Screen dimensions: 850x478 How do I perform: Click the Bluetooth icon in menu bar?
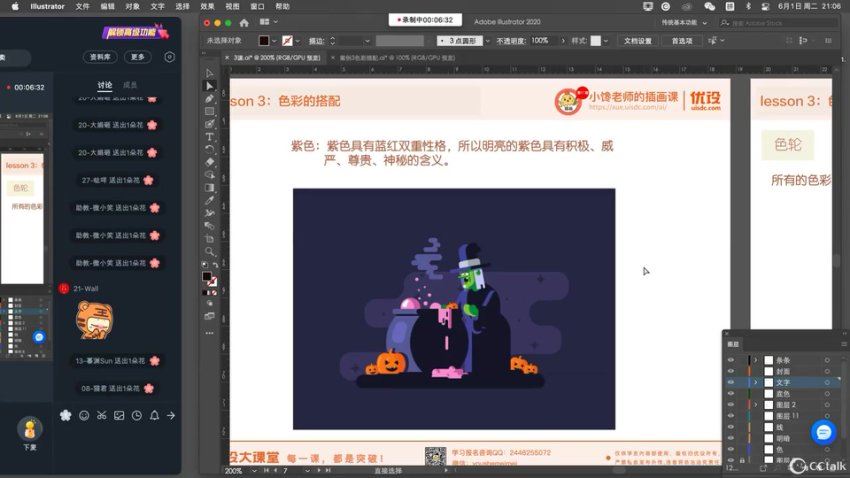coord(748,7)
